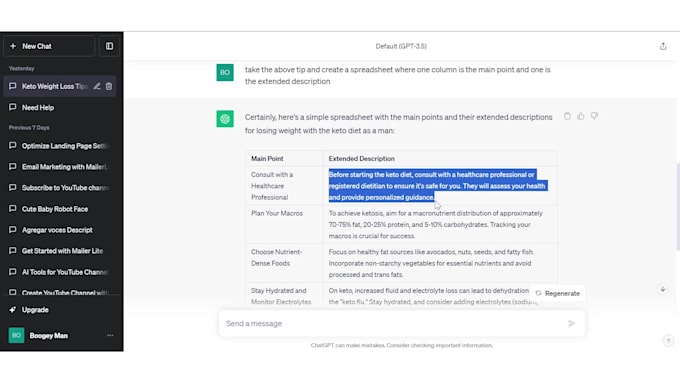Click the Regenerate button

pos(557,293)
